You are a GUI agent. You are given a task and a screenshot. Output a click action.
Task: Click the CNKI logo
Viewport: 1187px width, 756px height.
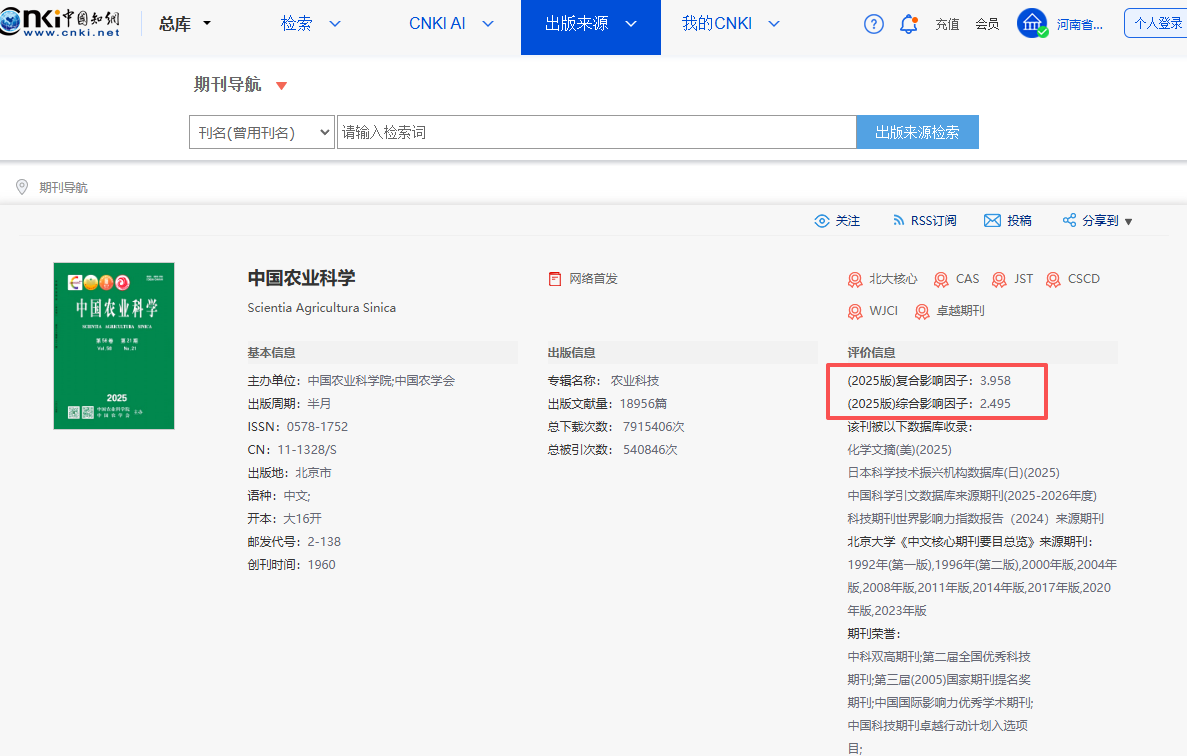pos(60,23)
